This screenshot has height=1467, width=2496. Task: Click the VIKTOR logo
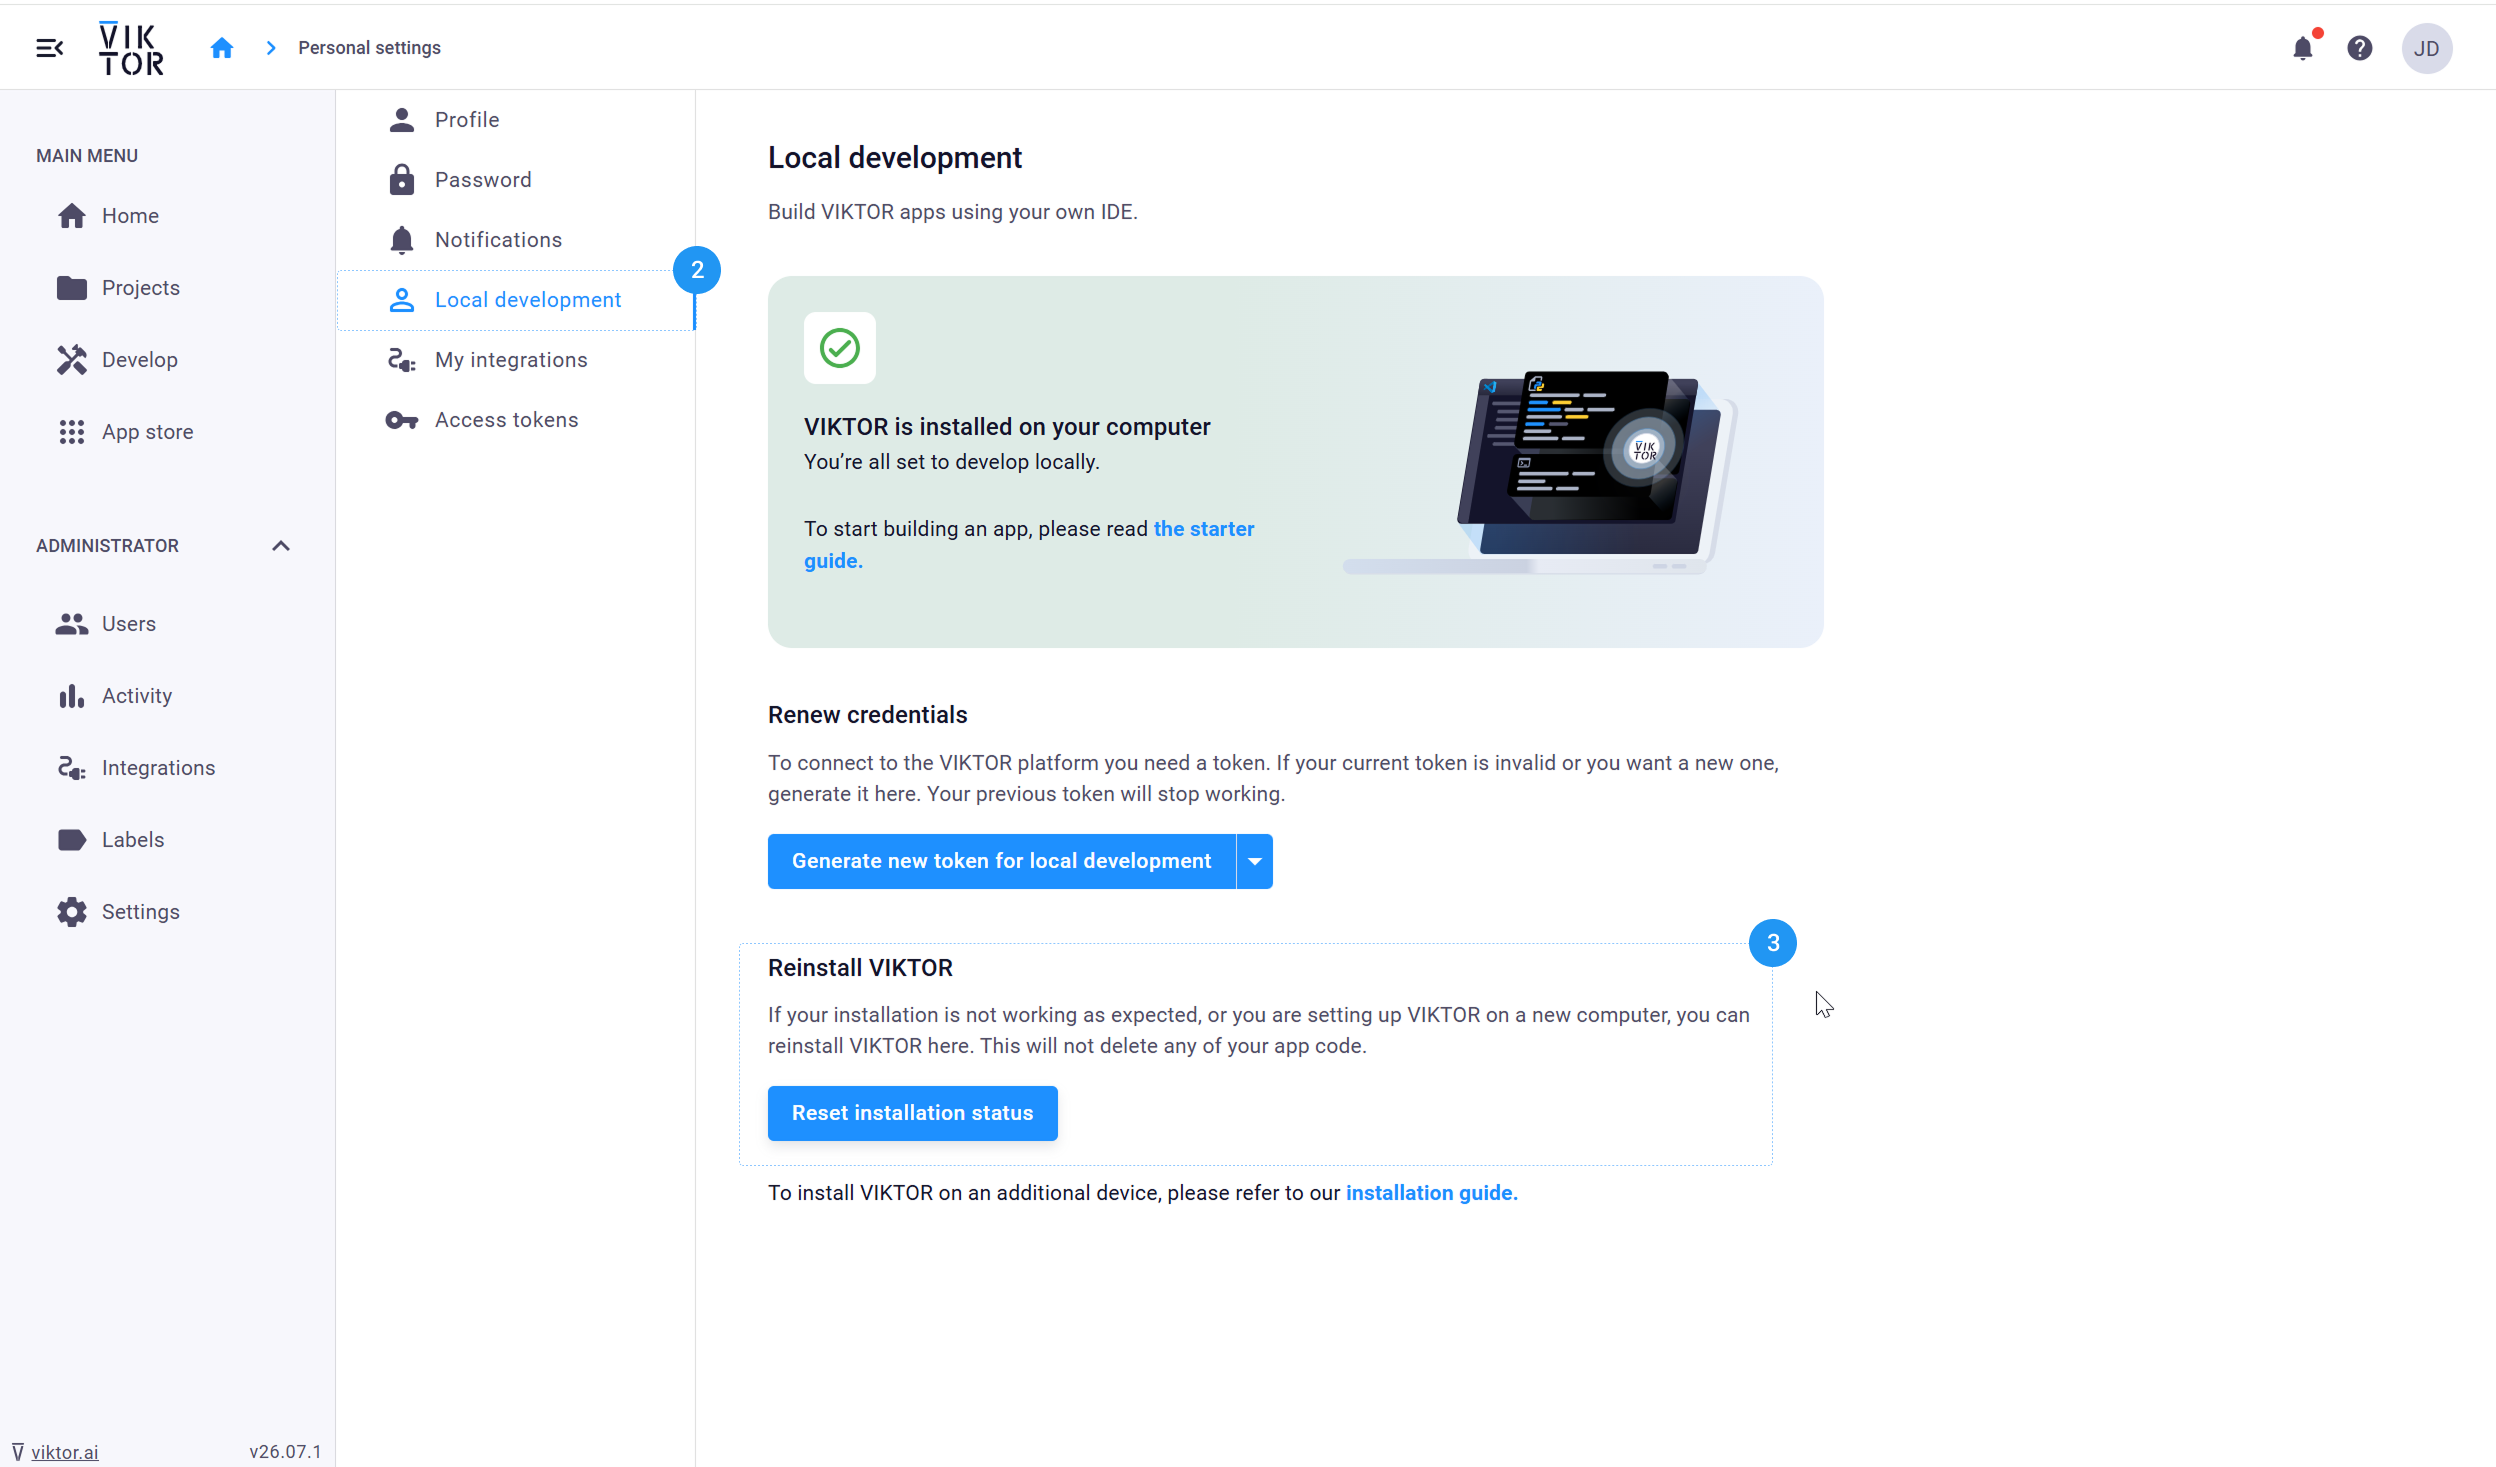pos(131,48)
